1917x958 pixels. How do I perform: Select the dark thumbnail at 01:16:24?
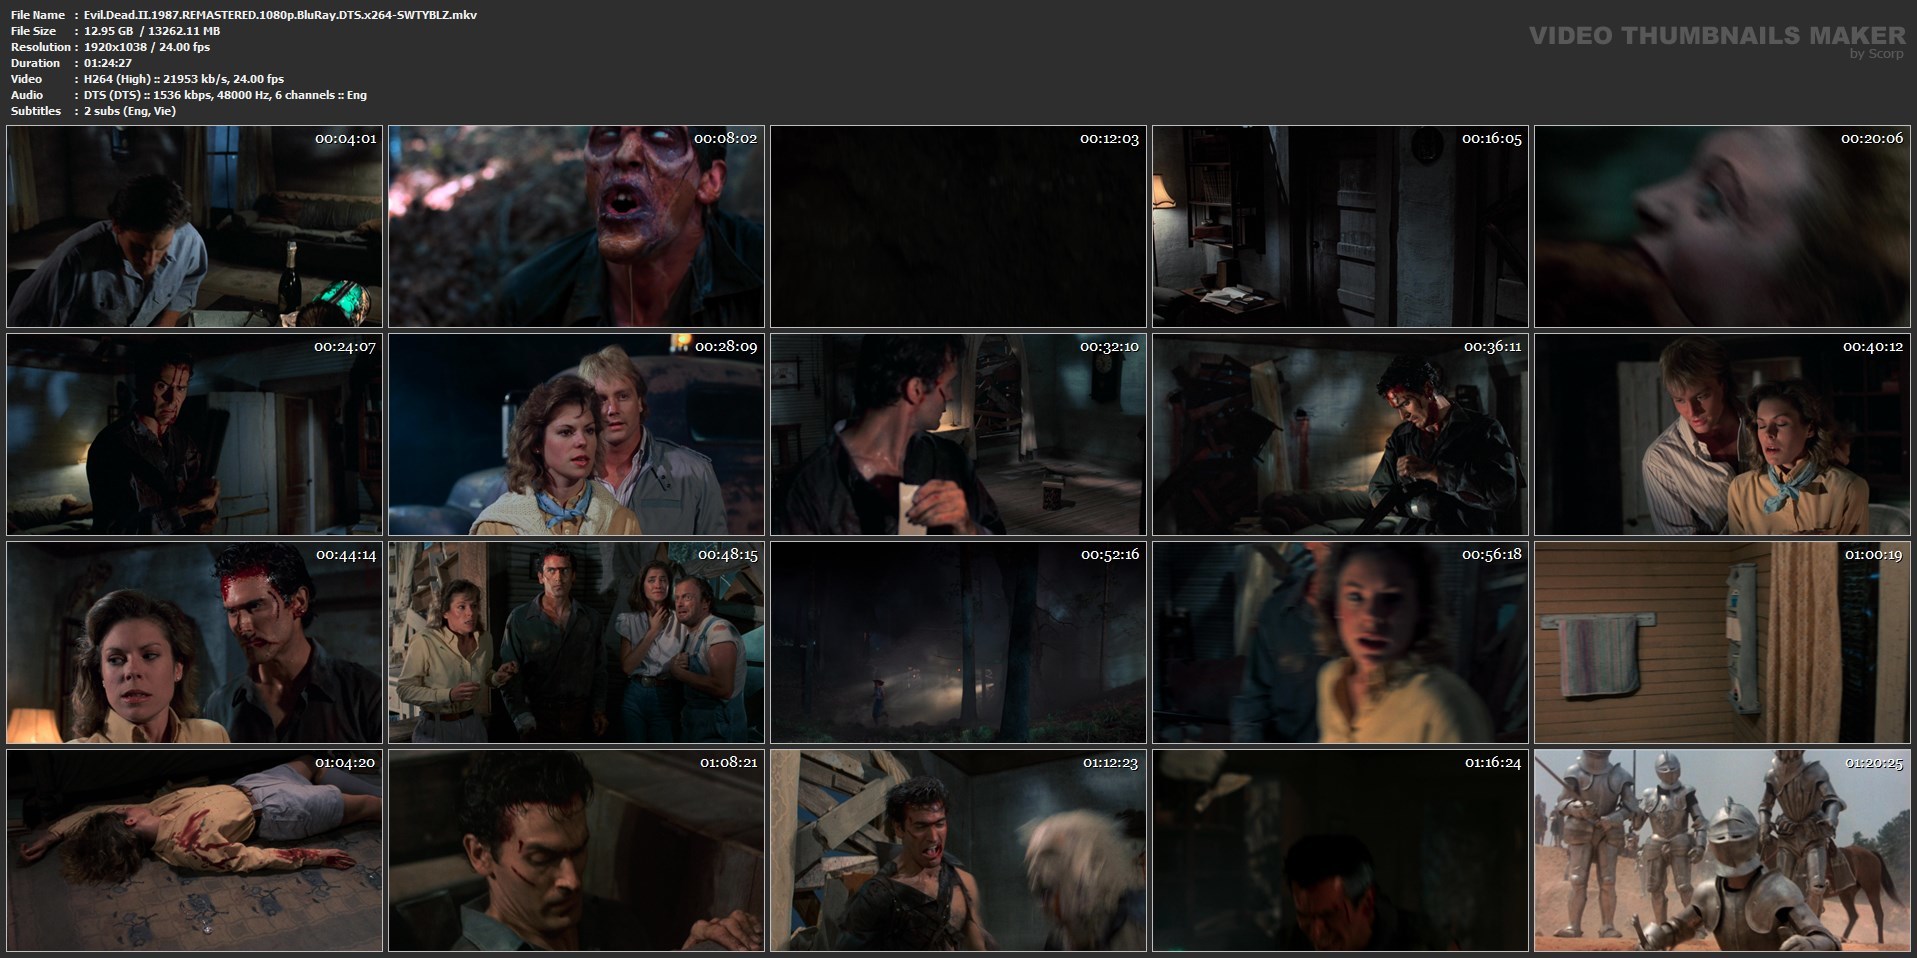pyautogui.click(x=1340, y=850)
